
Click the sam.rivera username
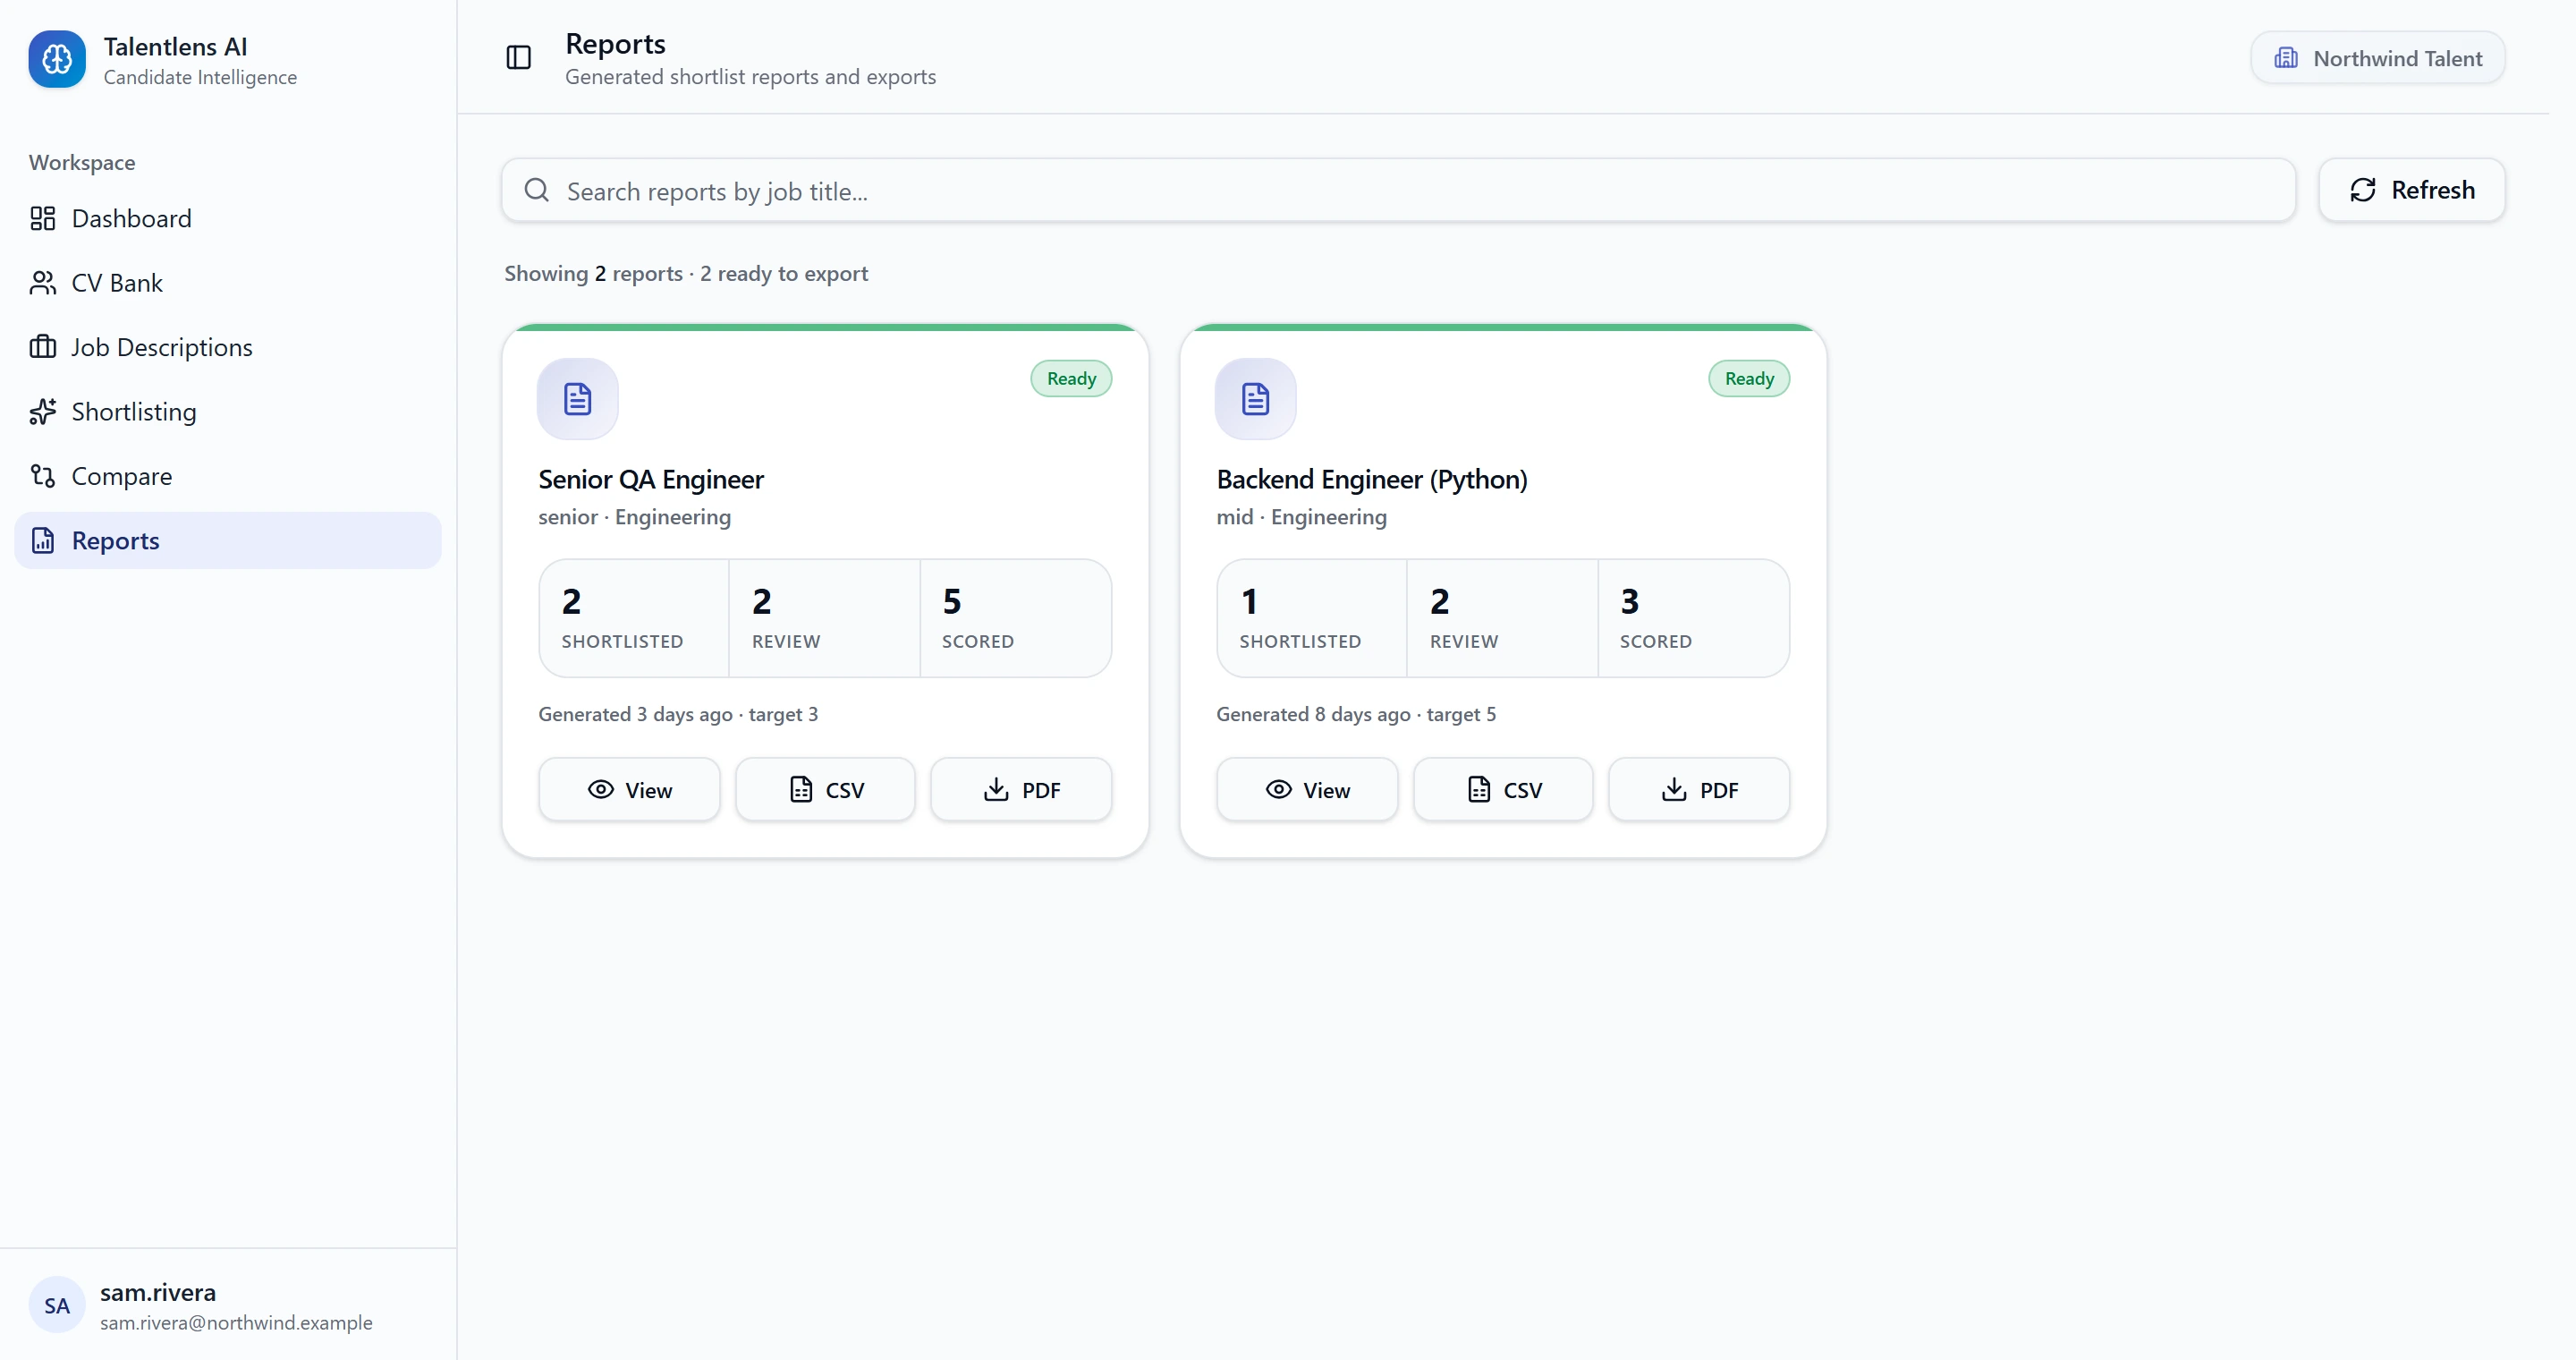click(x=158, y=1293)
